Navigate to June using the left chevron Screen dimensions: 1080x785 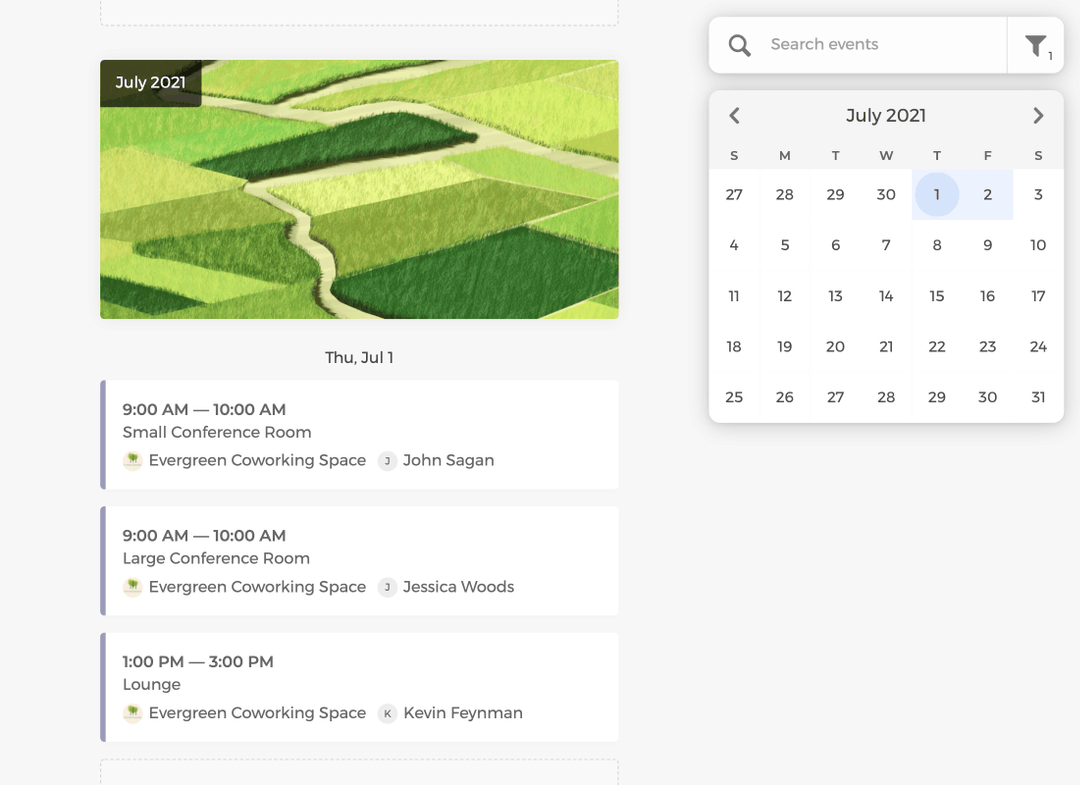[x=734, y=115]
